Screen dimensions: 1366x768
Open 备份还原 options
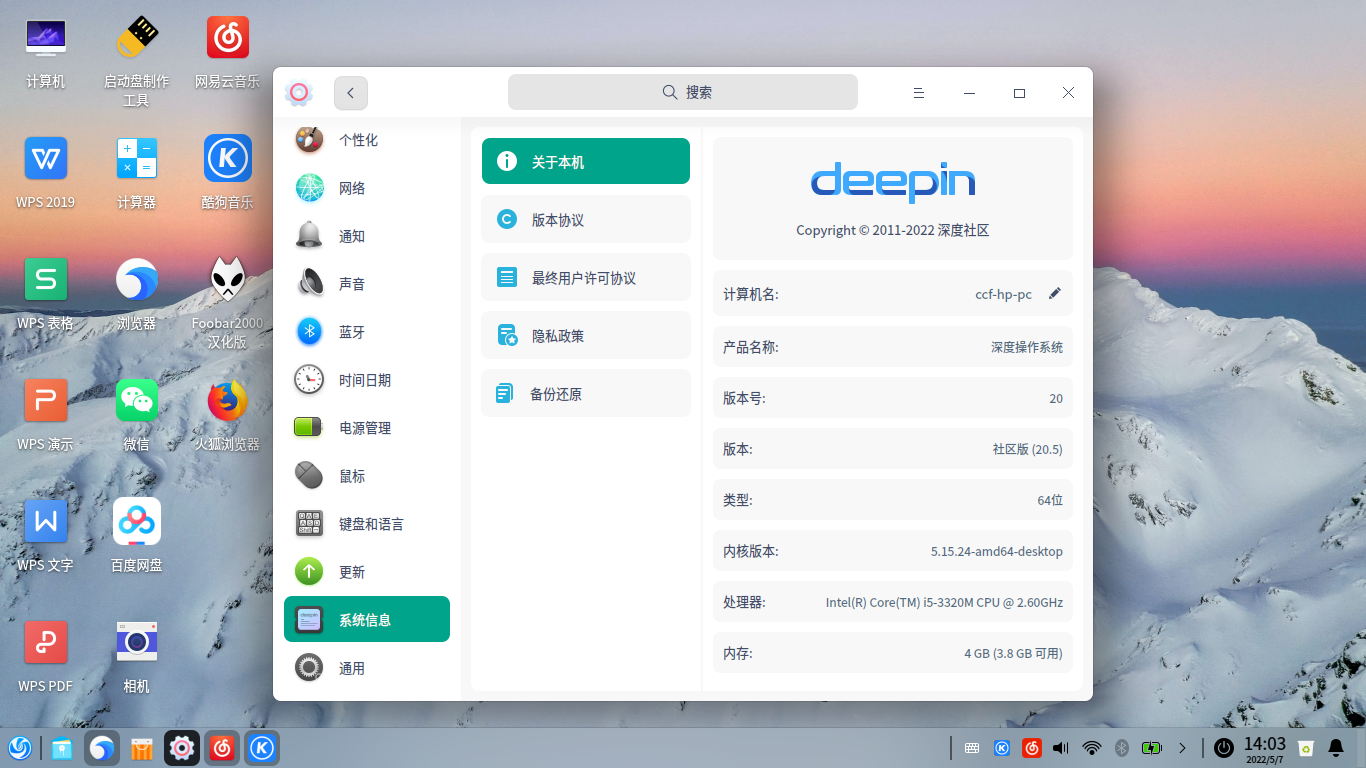pyautogui.click(x=585, y=393)
